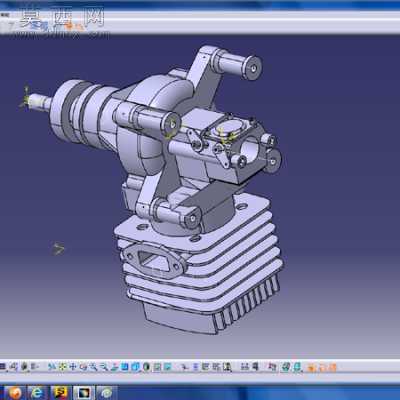Image resolution: width=400 pixels, height=400 pixels.
Task: Select the crankshaft end at the model's left
Action: tap(37, 102)
